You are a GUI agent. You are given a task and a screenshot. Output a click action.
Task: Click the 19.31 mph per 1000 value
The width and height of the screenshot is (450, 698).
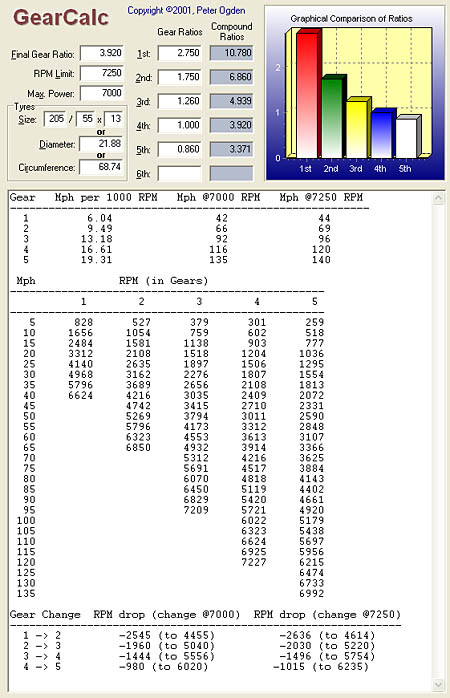(96, 260)
